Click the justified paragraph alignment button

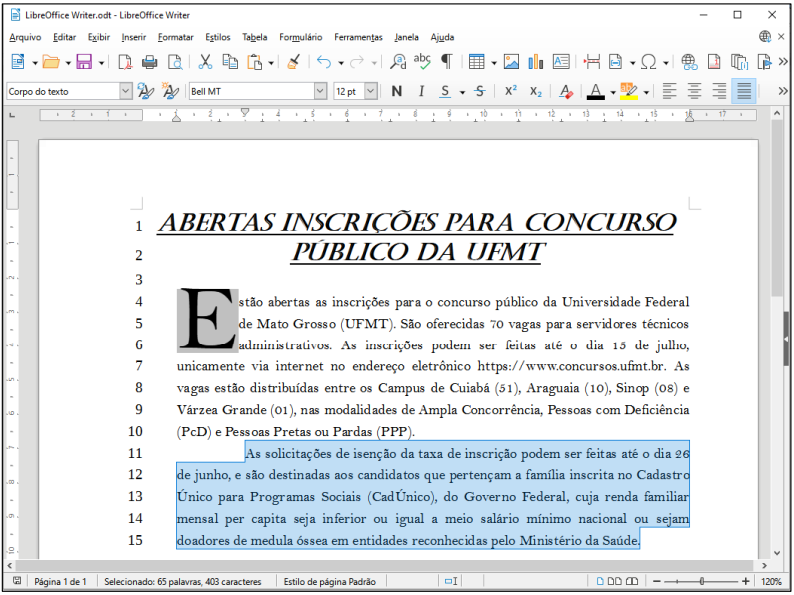[743, 91]
